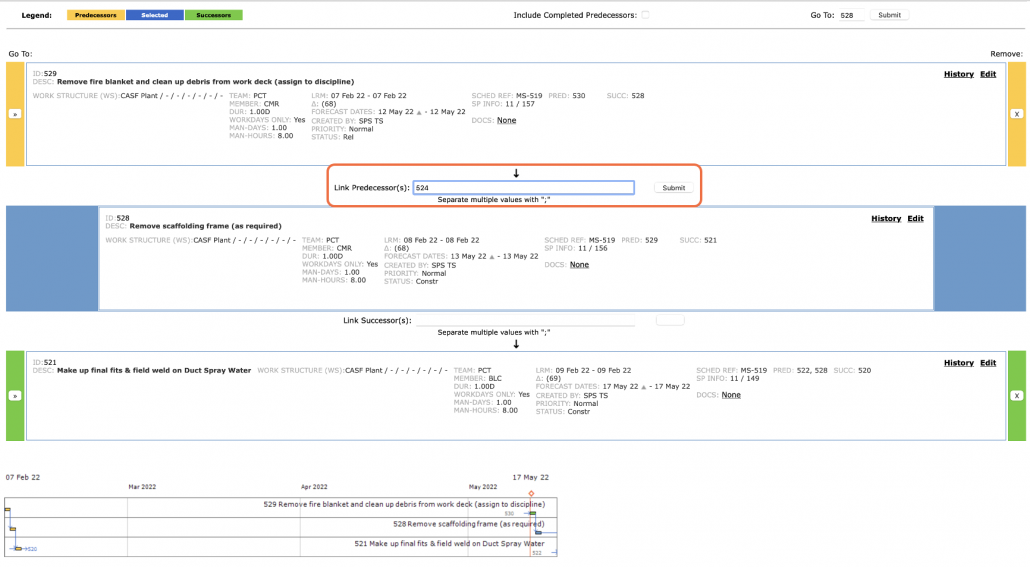This screenshot has width=1030, height=567.
Task: Edit task 529
Action: [x=988, y=74]
